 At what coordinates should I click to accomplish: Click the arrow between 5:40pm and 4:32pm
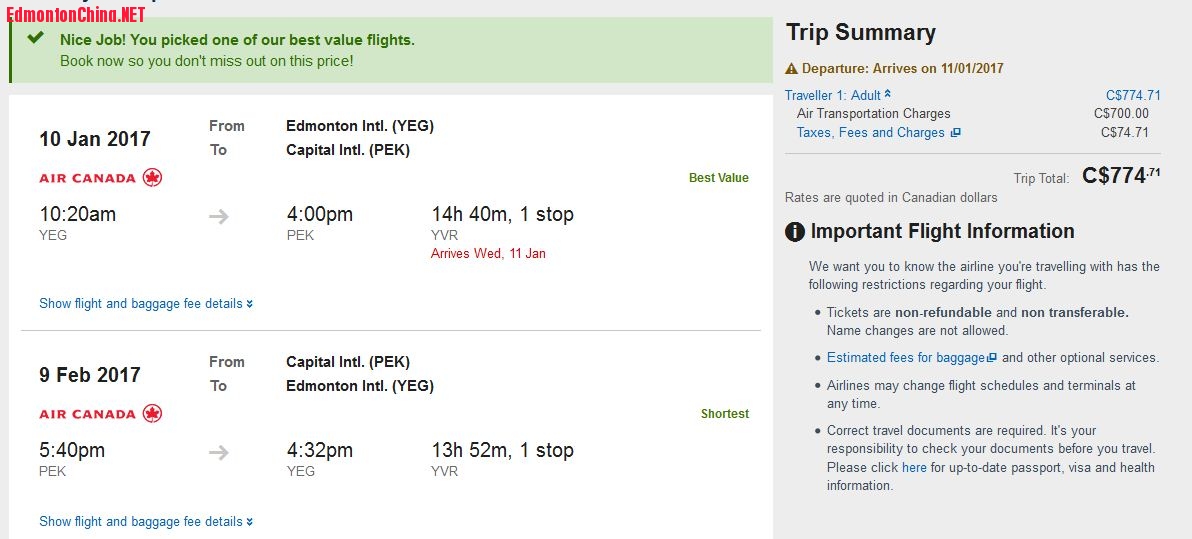point(219,453)
